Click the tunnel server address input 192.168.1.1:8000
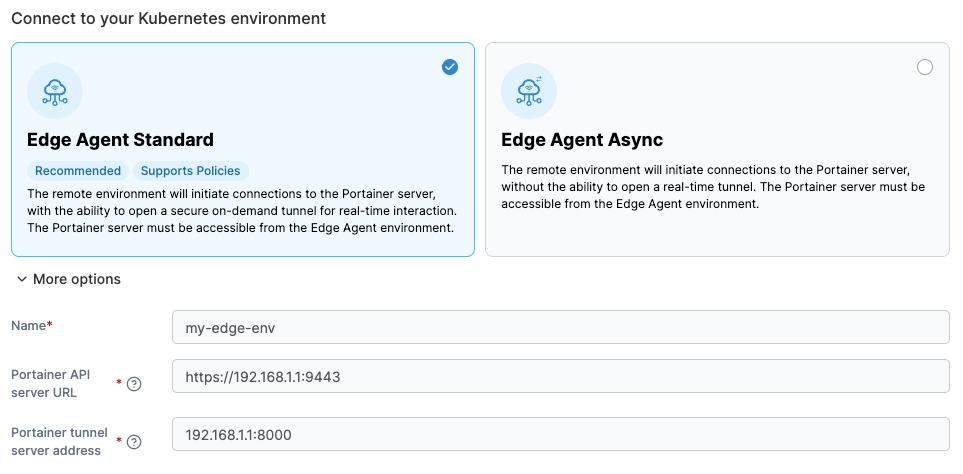This screenshot has width=963, height=474. click(560, 434)
